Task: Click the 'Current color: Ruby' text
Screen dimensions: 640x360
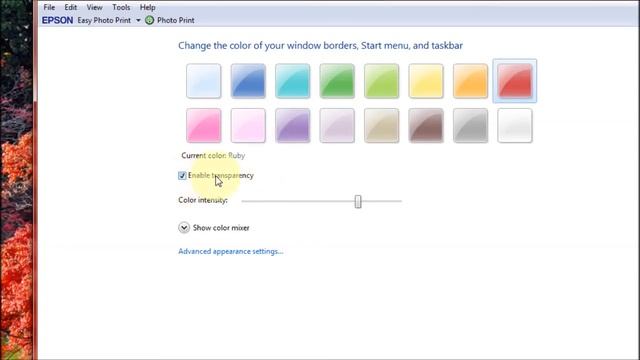Action: (213, 156)
